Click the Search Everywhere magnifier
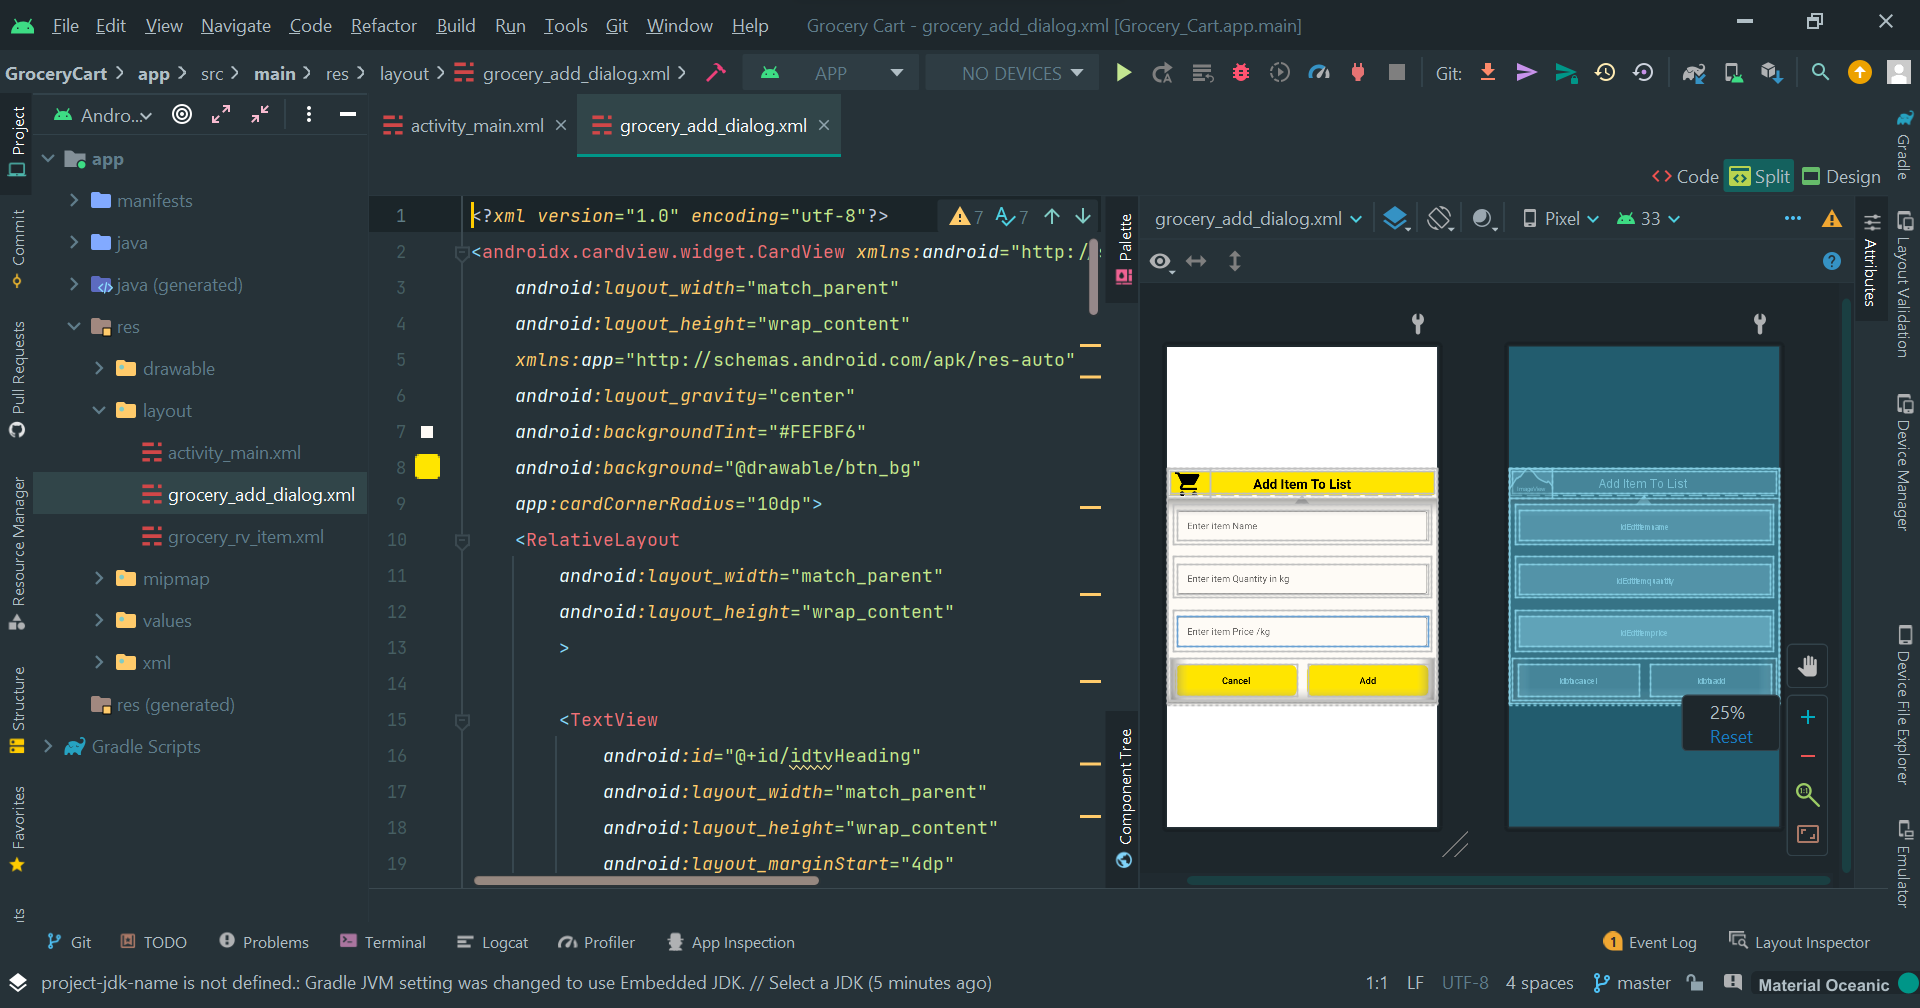The width and height of the screenshot is (1920, 1008). (1820, 73)
